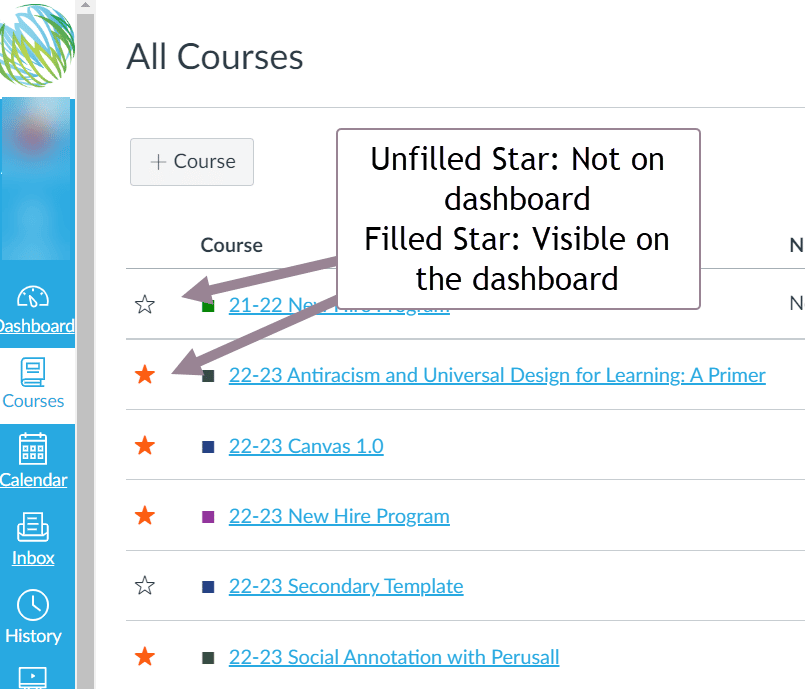Click the Course column header
805x689 pixels.
pyautogui.click(x=231, y=245)
